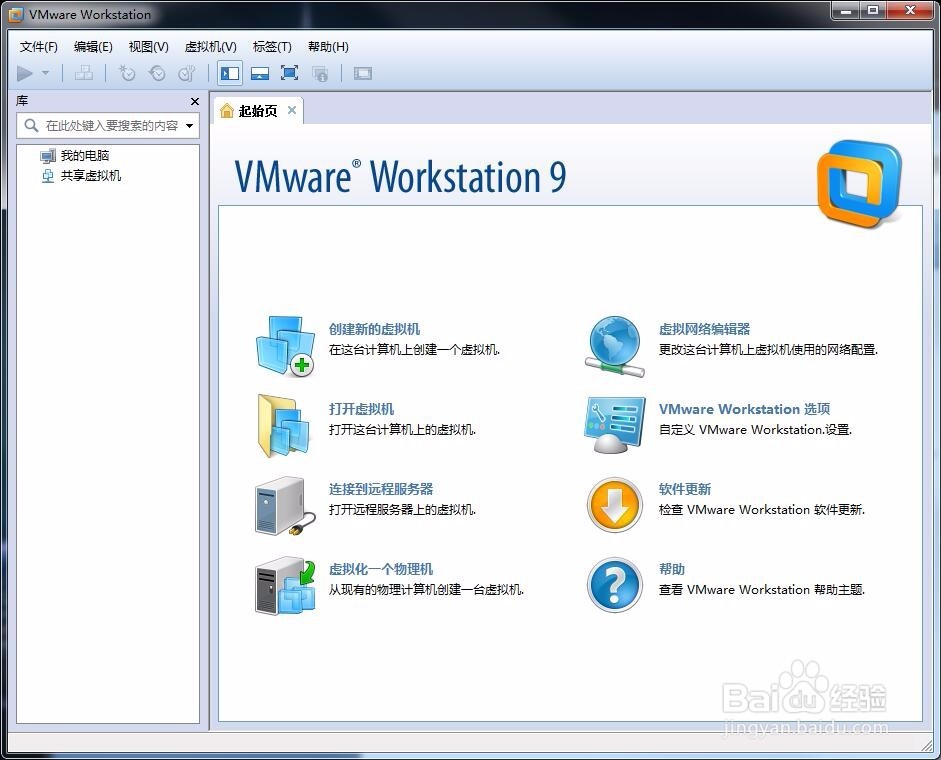Click the 虚拟网络编辑器 link

pos(705,329)
